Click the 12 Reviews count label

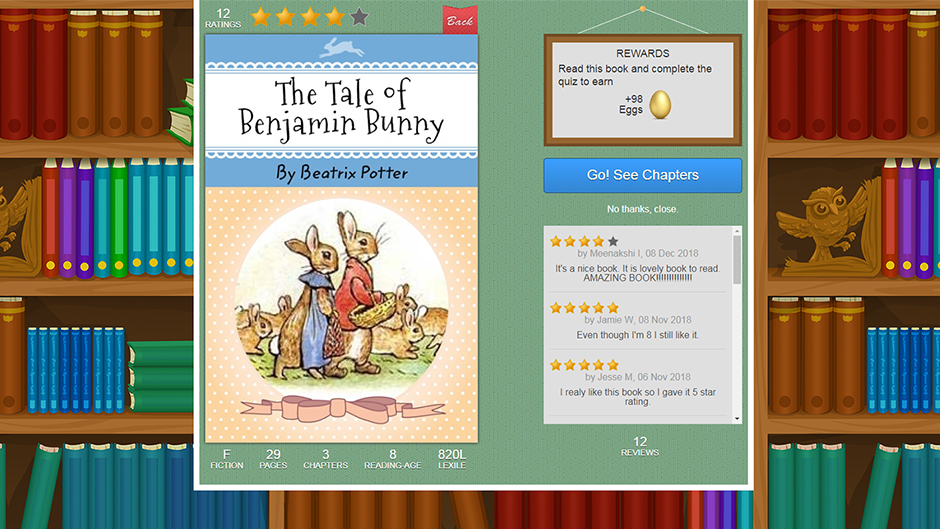tap(640, 446)
